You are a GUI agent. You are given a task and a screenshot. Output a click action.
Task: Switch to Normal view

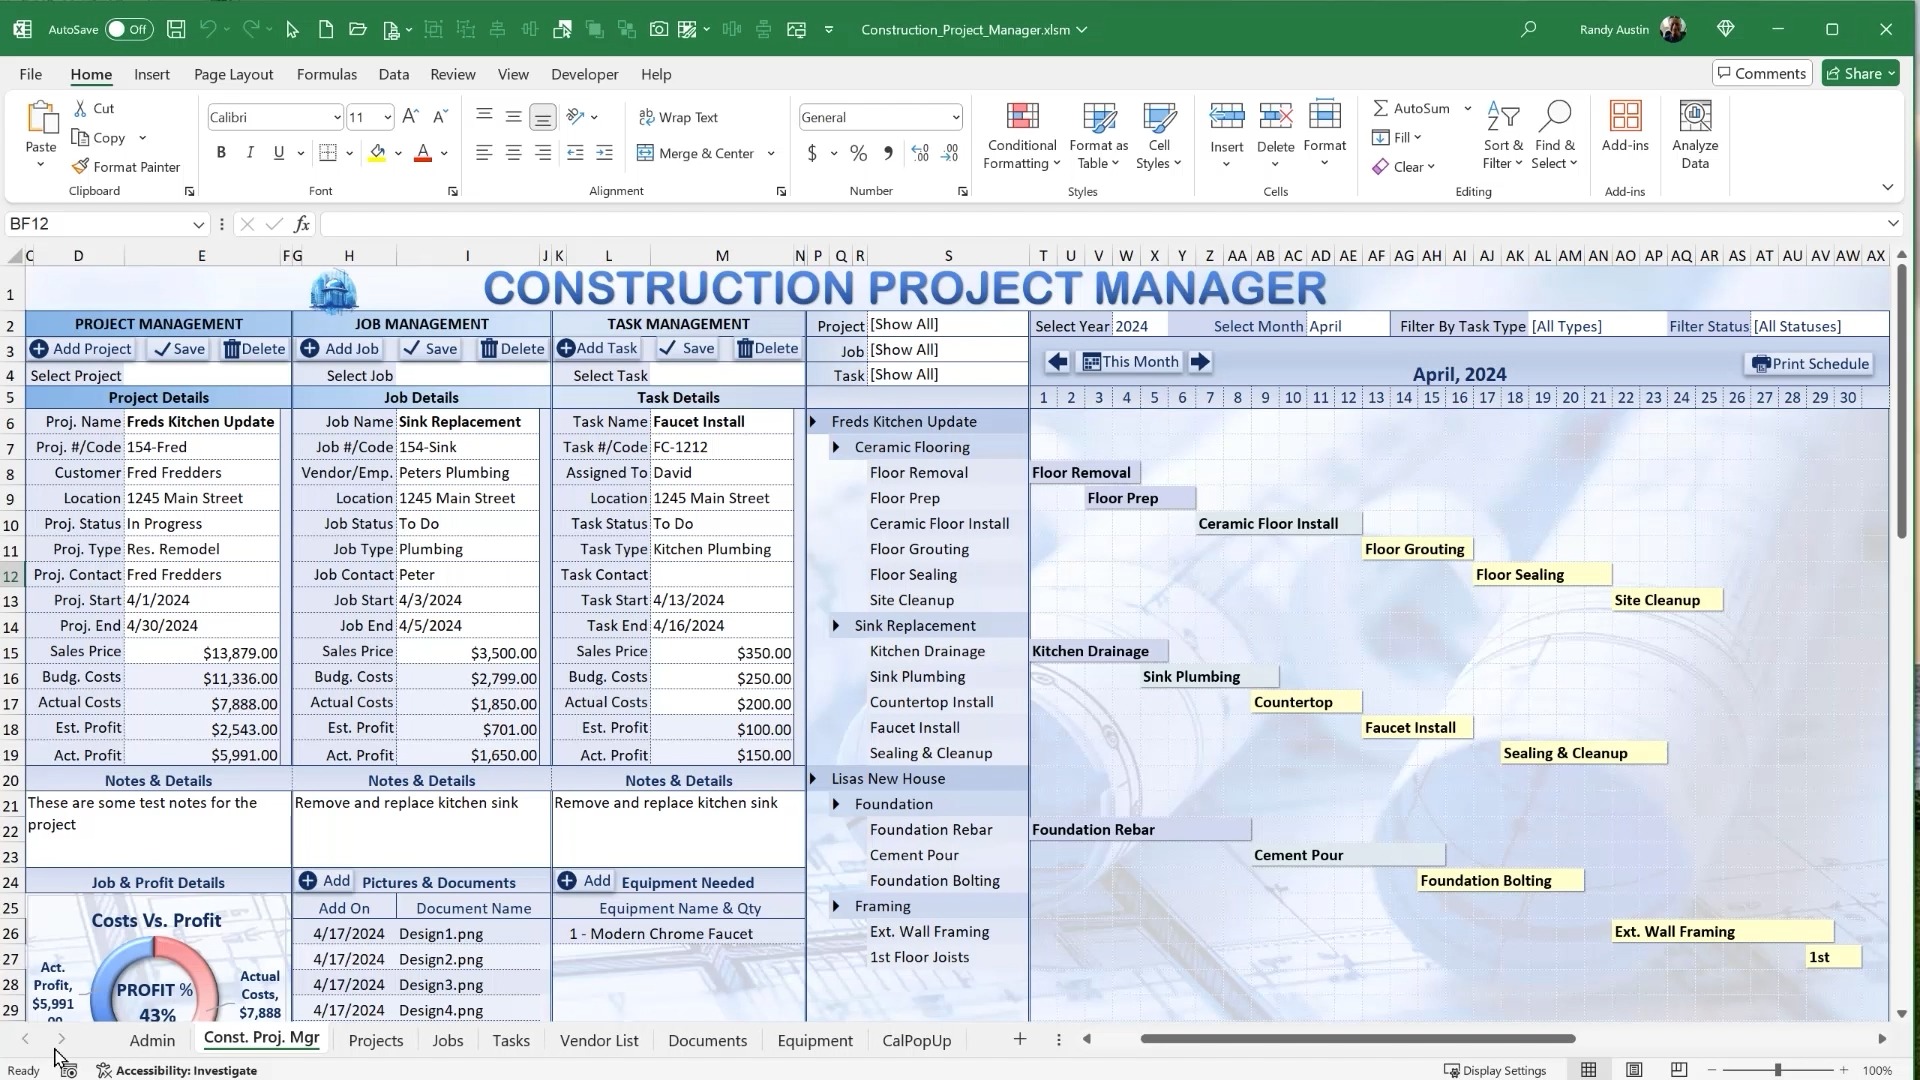click(x=1588, y=1070)
